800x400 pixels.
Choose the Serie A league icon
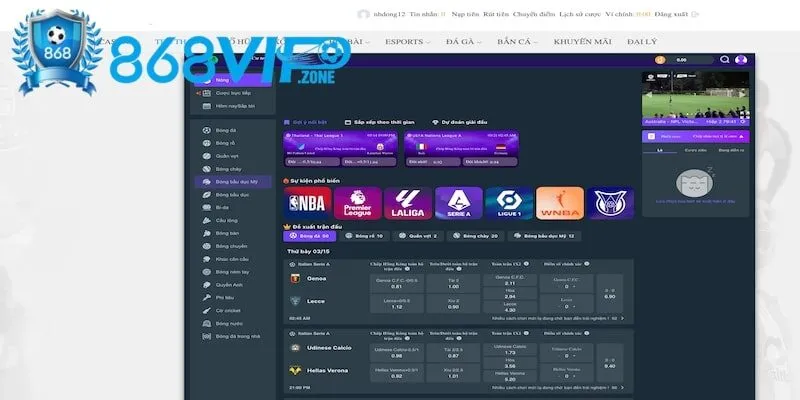[458, 203]
